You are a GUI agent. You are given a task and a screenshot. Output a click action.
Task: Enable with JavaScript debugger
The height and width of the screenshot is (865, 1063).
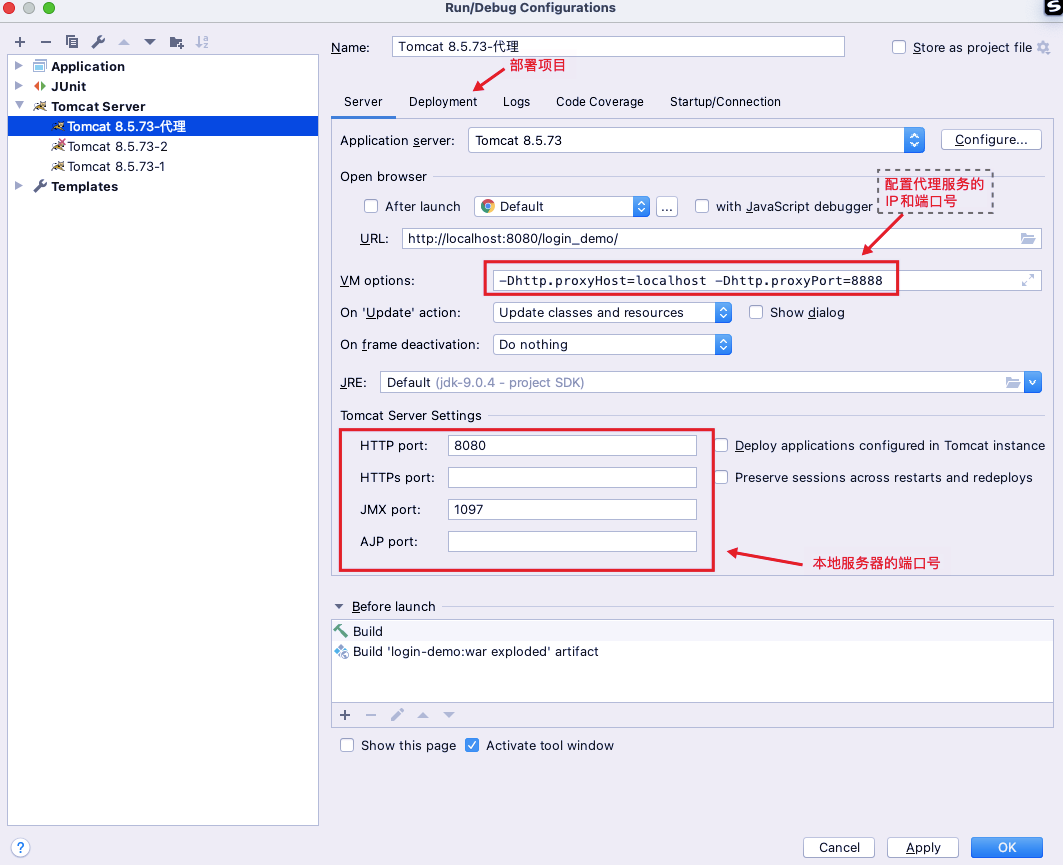pos(702,206)
